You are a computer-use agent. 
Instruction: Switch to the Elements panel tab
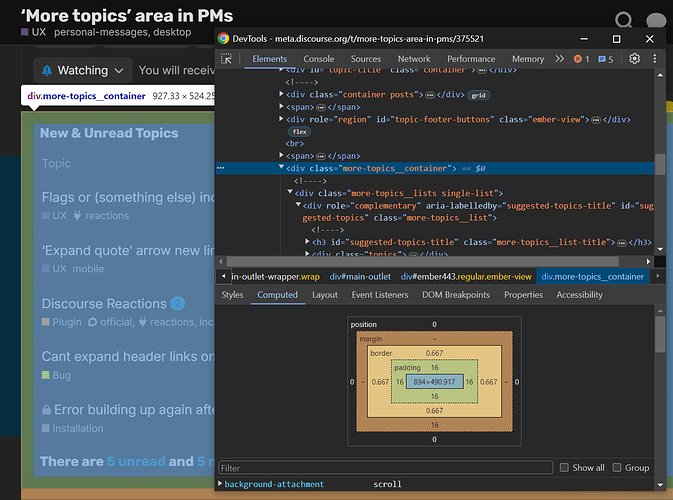[270, 59]
